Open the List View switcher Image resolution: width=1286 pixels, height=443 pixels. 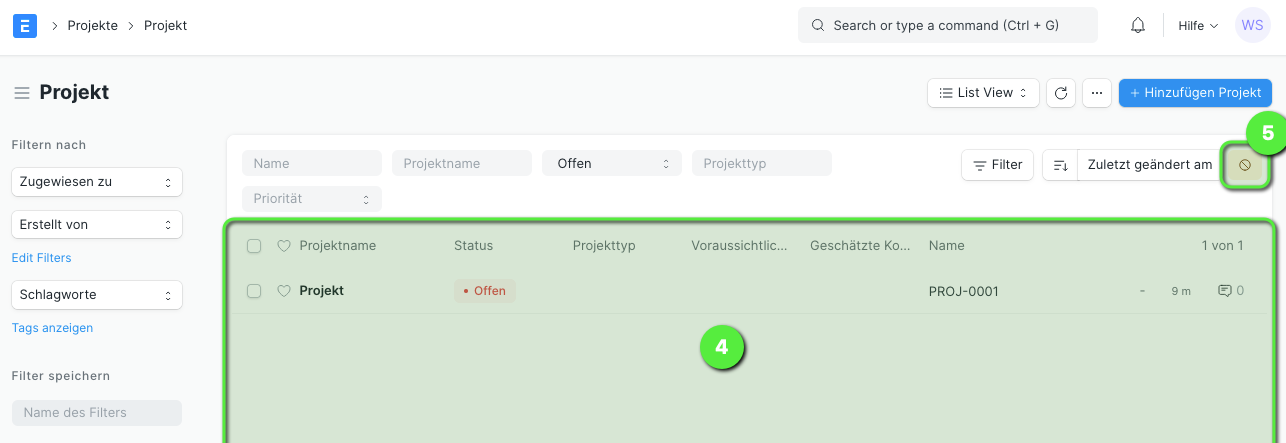(983, 93)
